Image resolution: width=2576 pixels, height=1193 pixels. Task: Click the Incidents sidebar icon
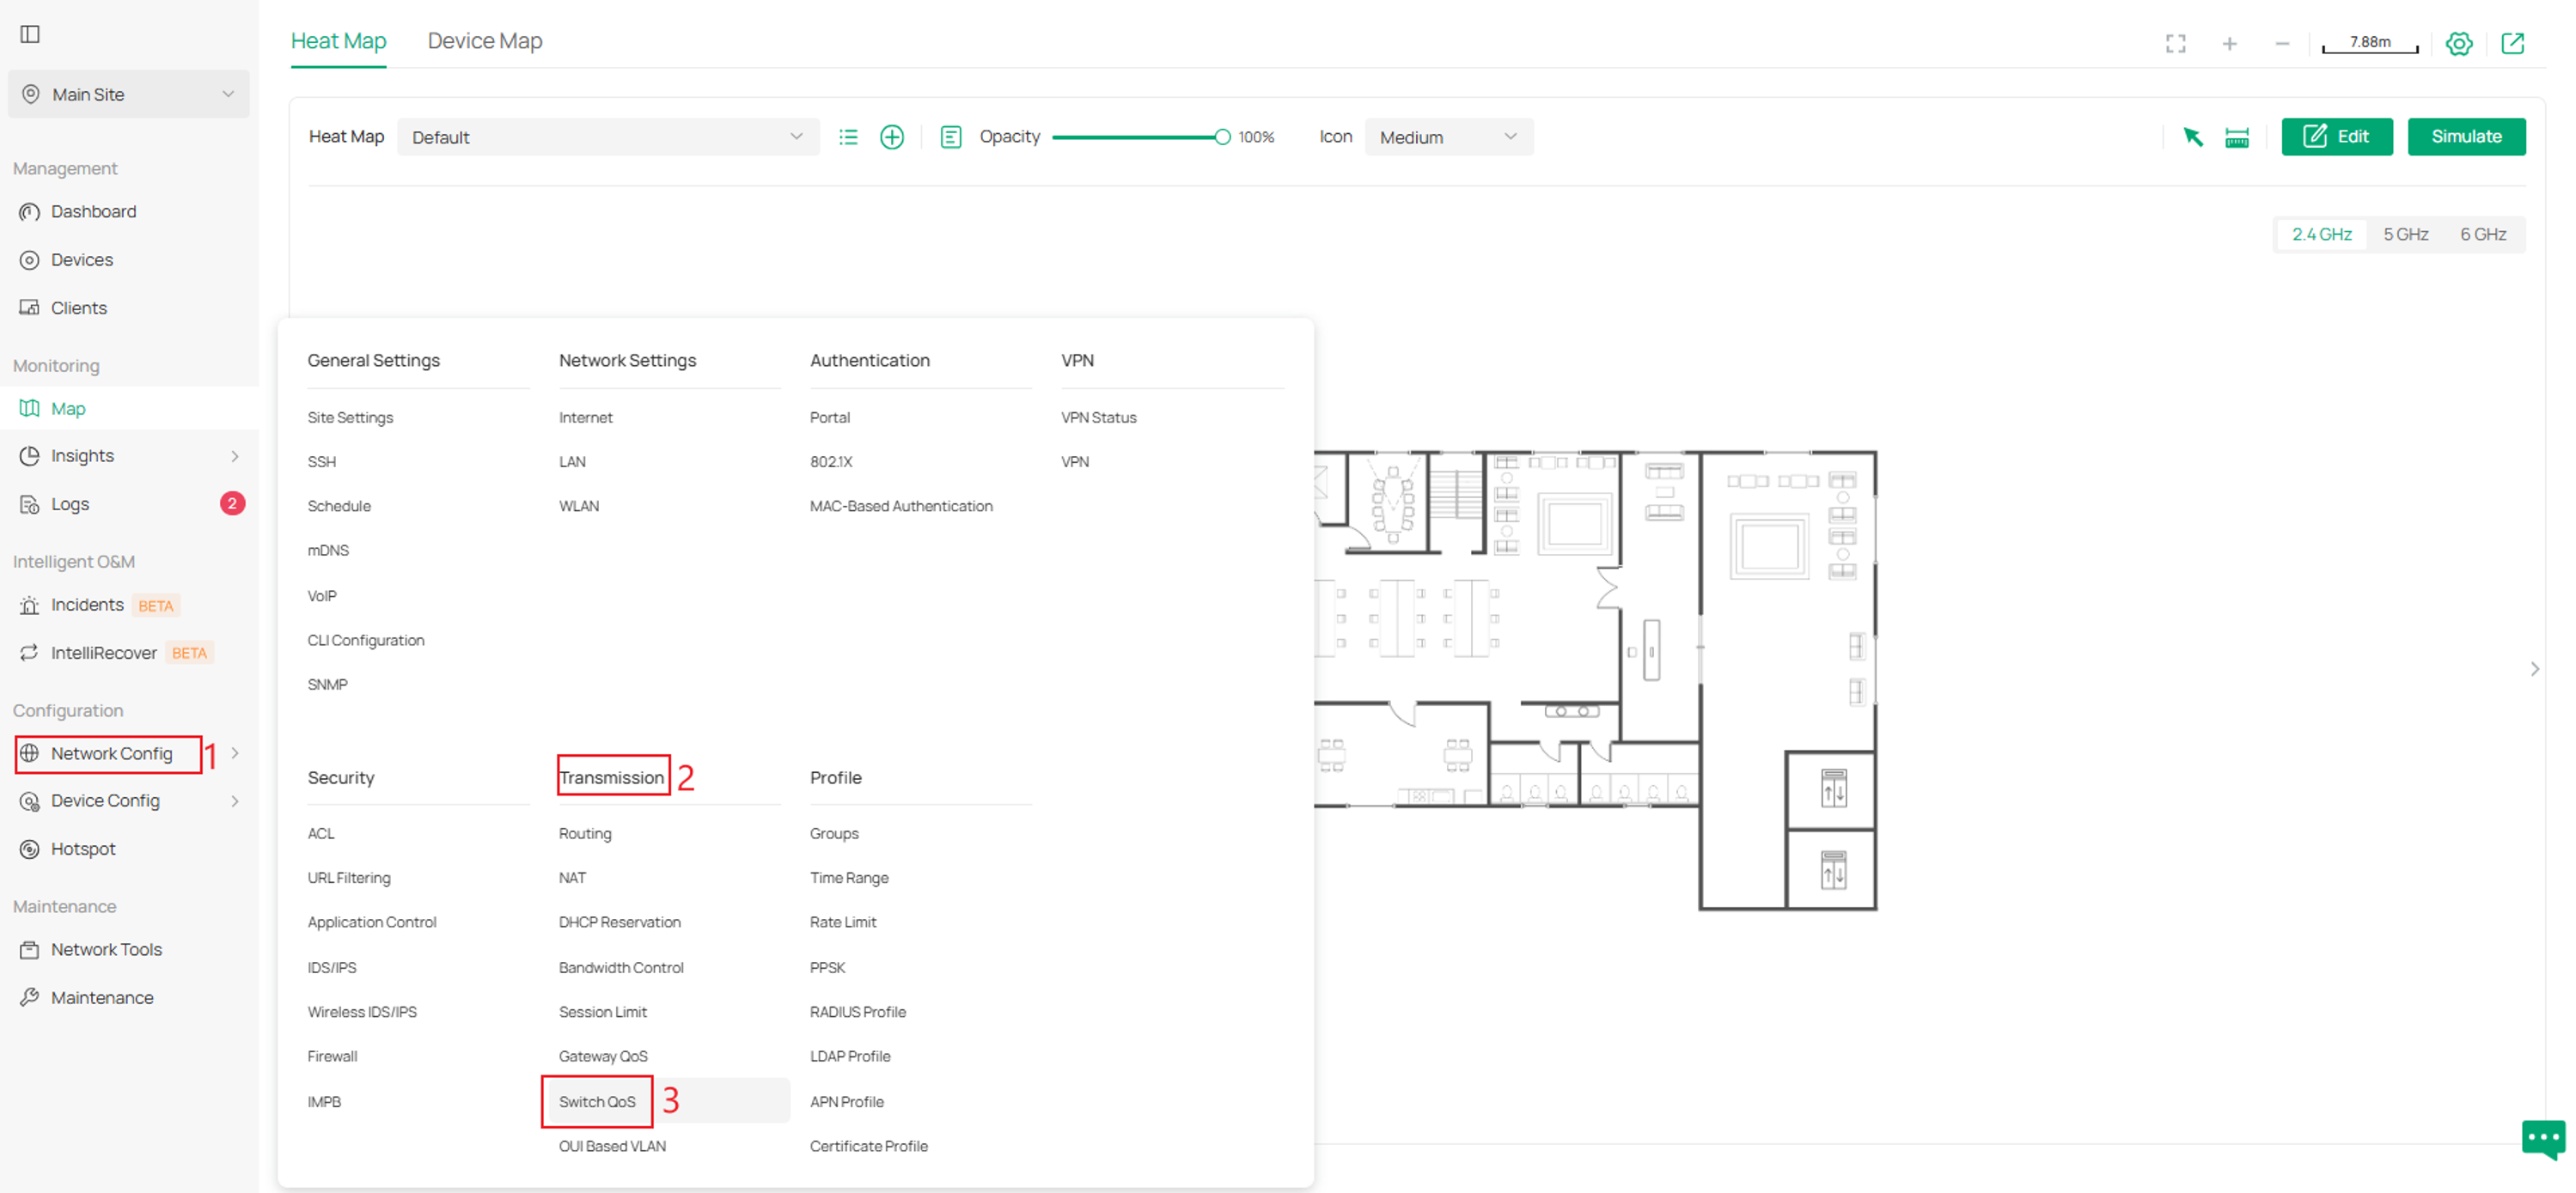coord(30,605)
